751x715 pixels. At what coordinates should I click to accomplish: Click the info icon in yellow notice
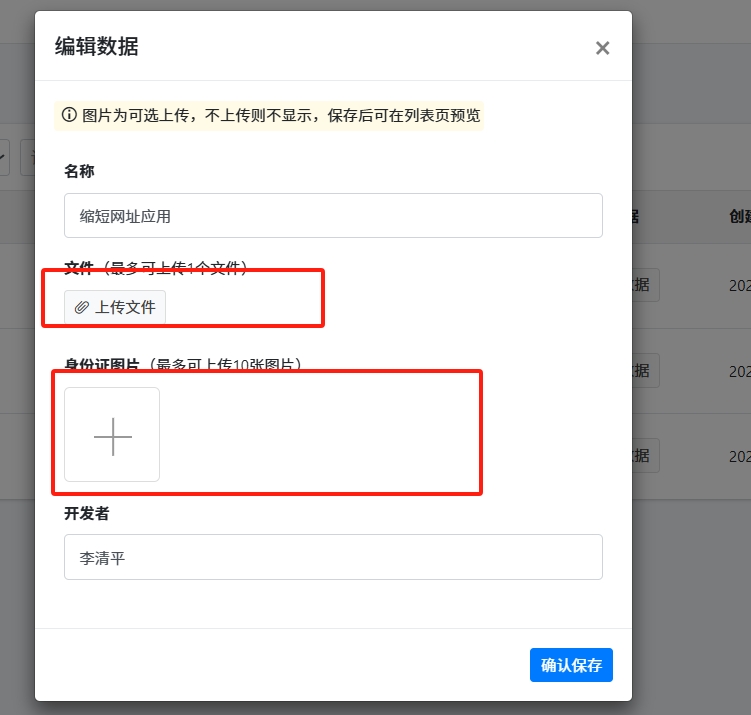[69, 115]
